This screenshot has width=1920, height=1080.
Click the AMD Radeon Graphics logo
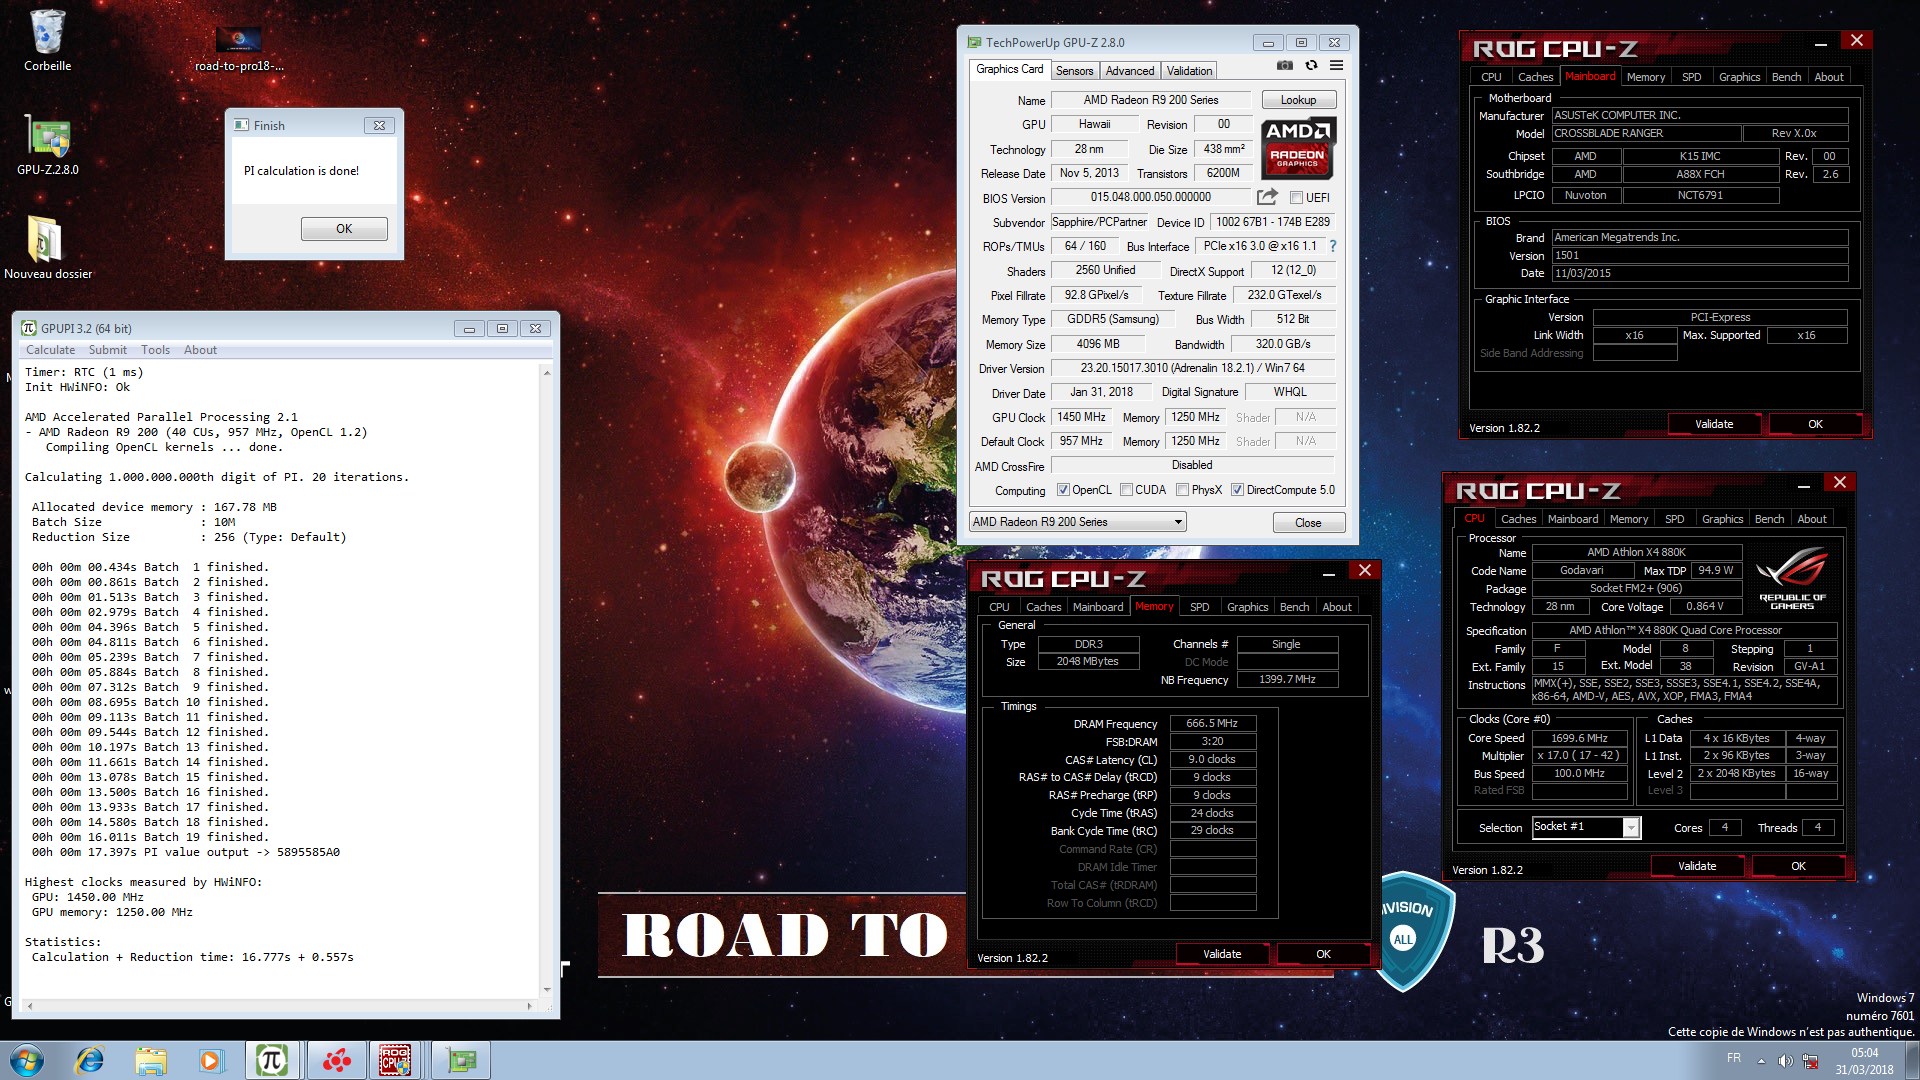coord(1297,148)
